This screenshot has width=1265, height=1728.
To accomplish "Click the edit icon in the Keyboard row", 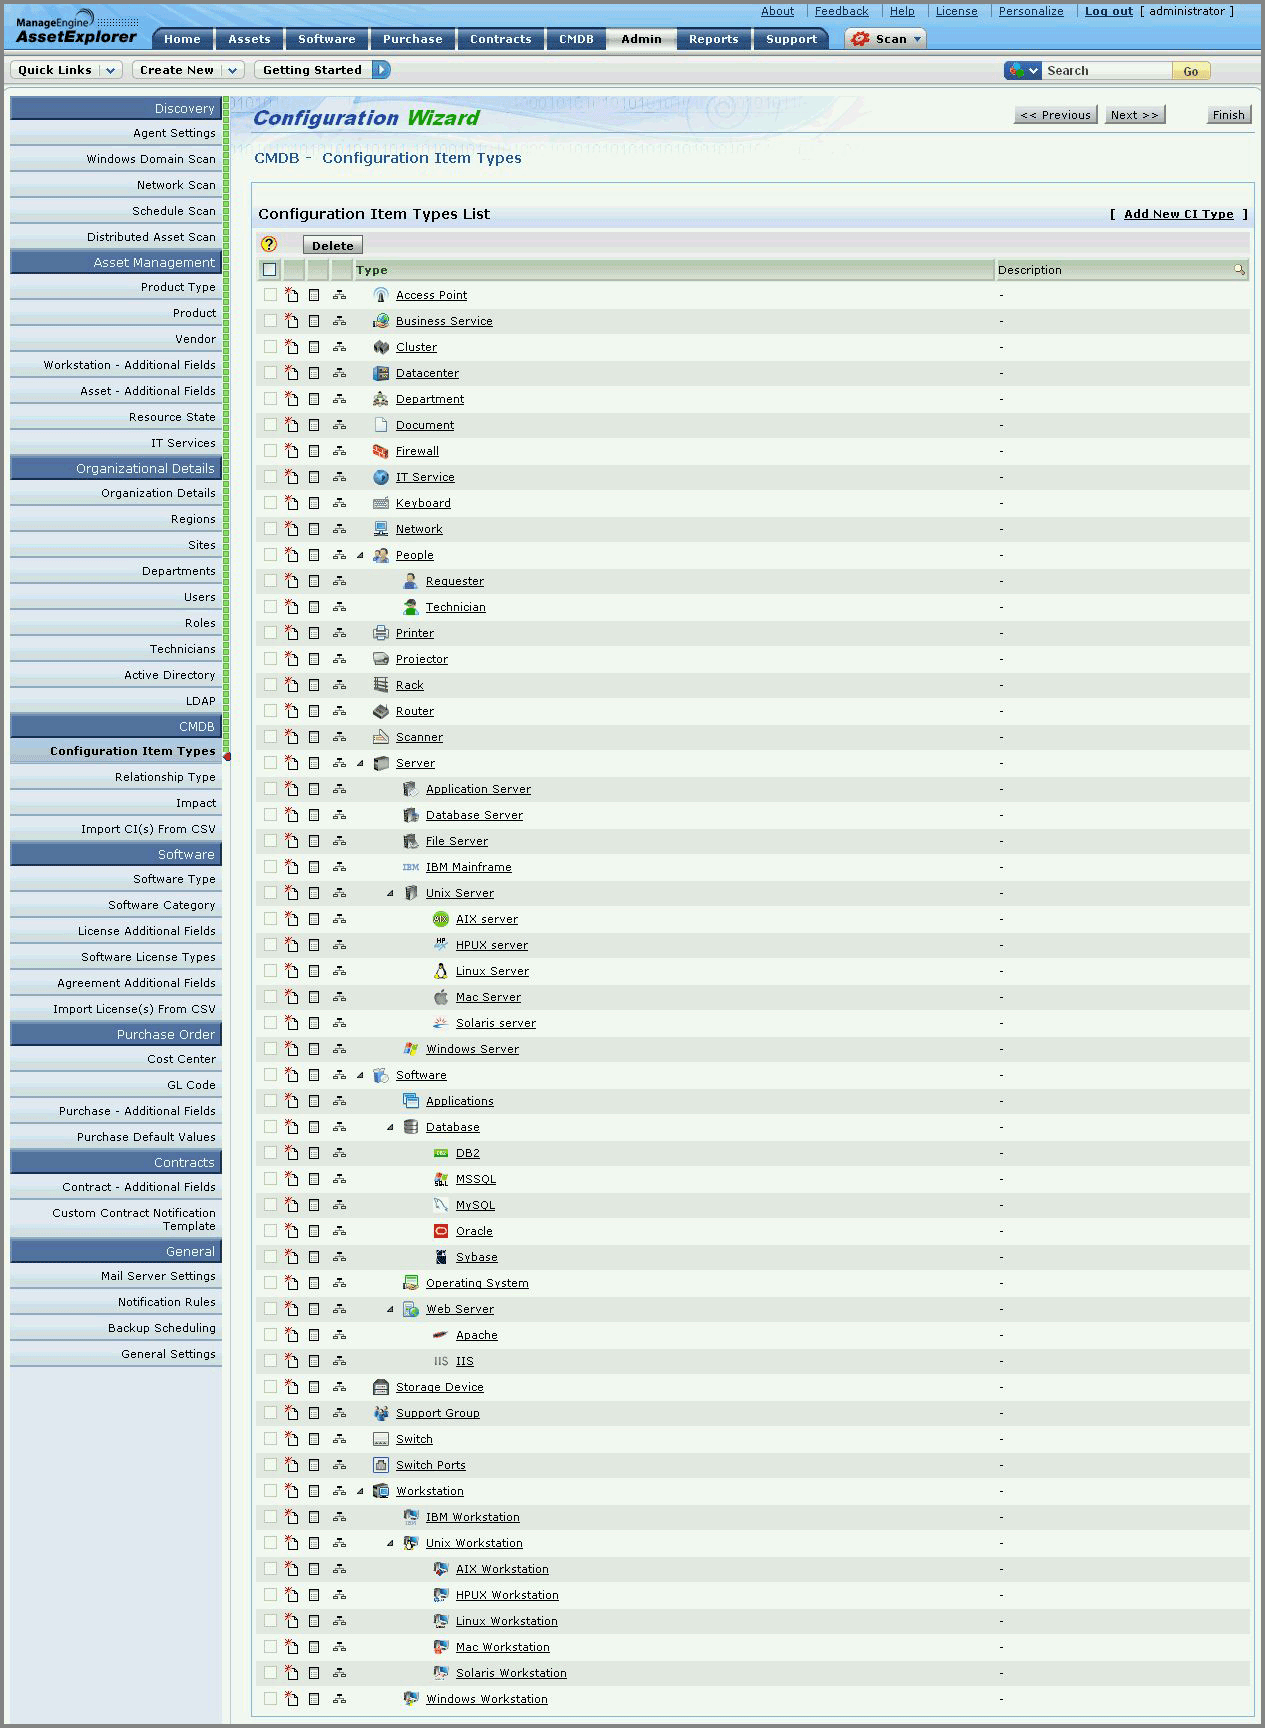I will (291, 503).
